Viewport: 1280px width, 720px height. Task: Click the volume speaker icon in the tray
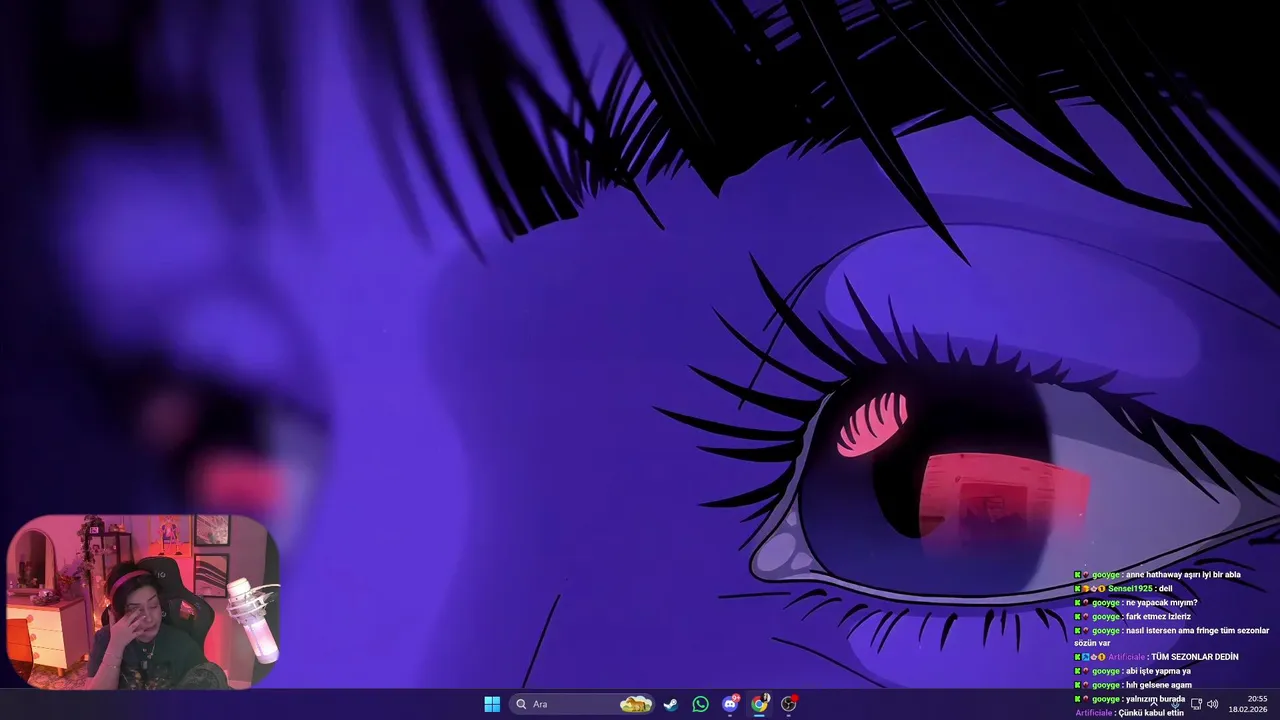click(1213, 704)
